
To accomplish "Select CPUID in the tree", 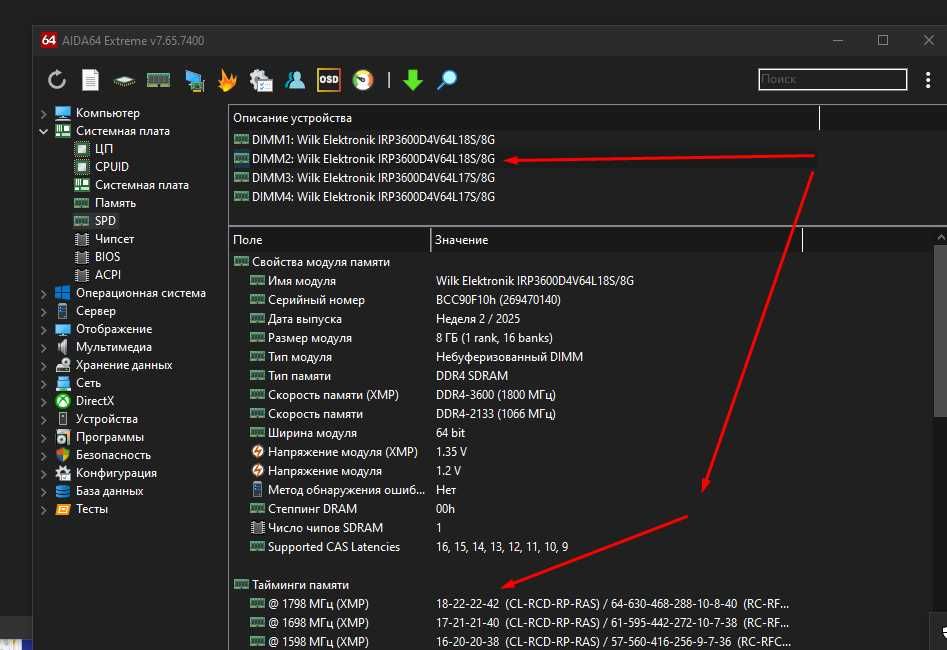I will pyautogui.click(x=112, y=167).
